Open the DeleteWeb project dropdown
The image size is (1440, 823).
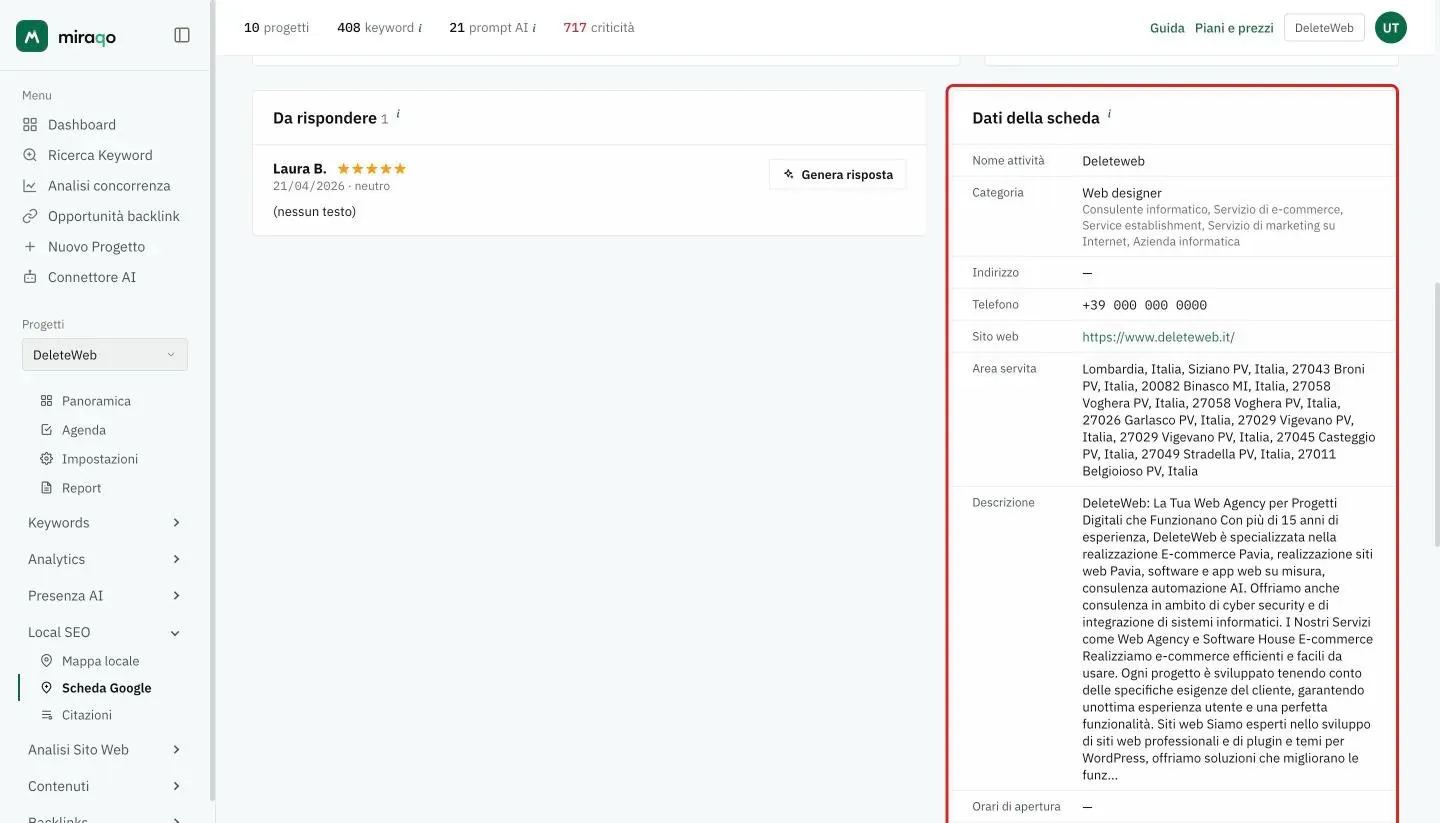105,355
